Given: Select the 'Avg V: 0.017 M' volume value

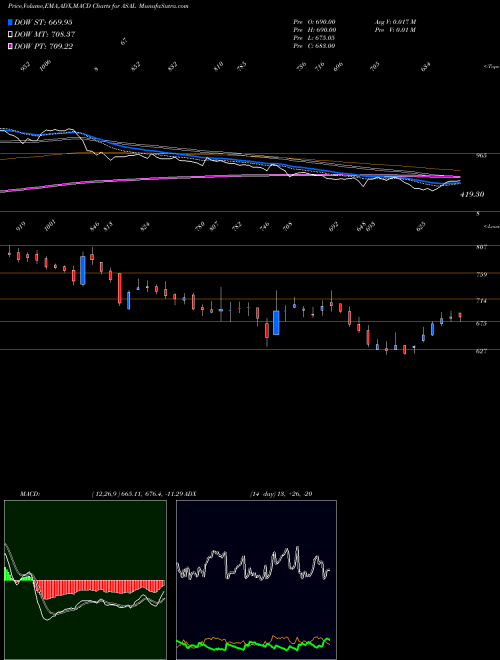Looking at the screenshot, I should coord(395,22).
